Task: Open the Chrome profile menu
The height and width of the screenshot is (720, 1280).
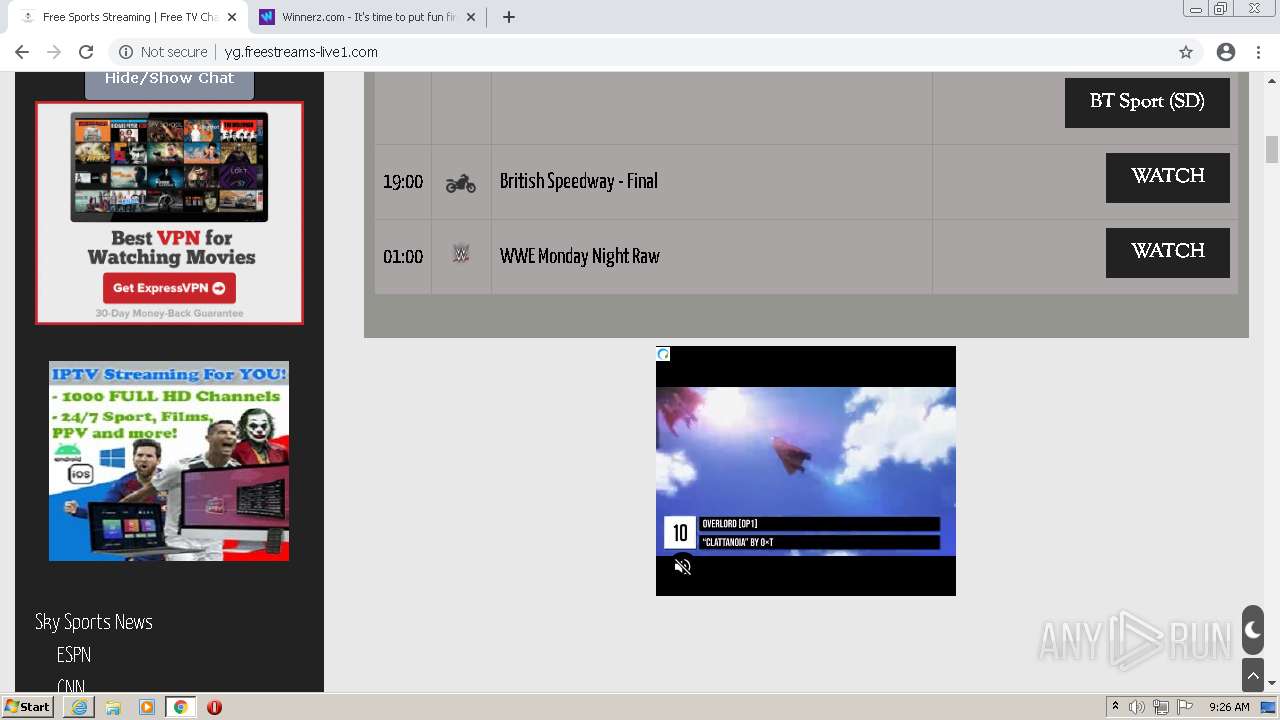Action: (x=1226, y=52)
